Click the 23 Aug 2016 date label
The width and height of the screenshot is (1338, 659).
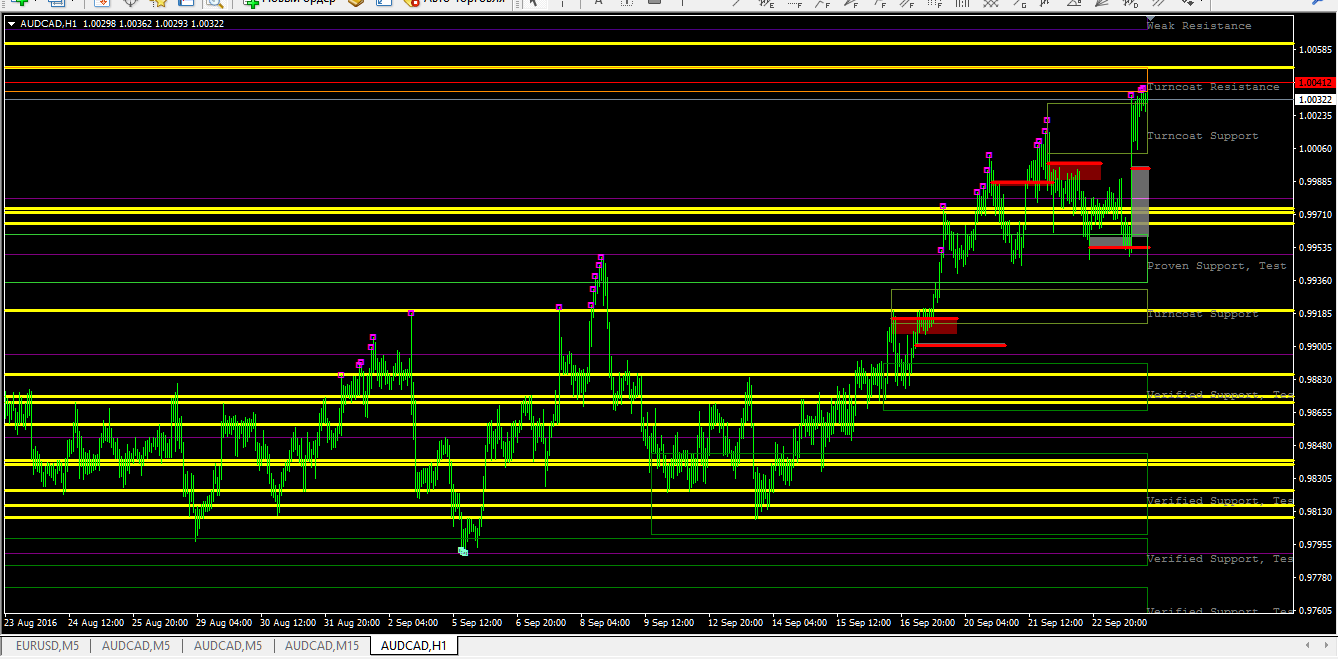(x=31, y=622)
